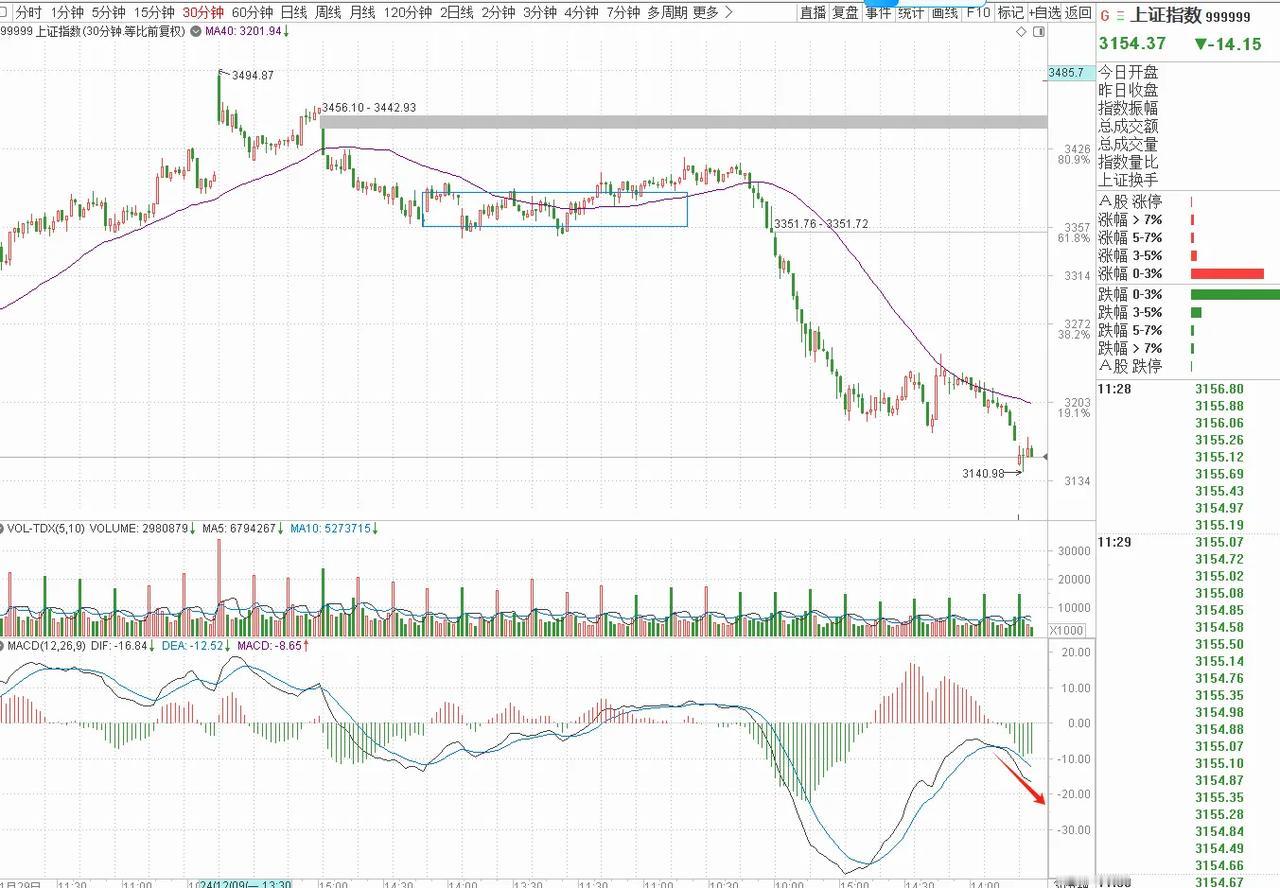Open the 直播 live button
Image resolution: width=1280 pixels, height=888 pixels.
point(813,12)
